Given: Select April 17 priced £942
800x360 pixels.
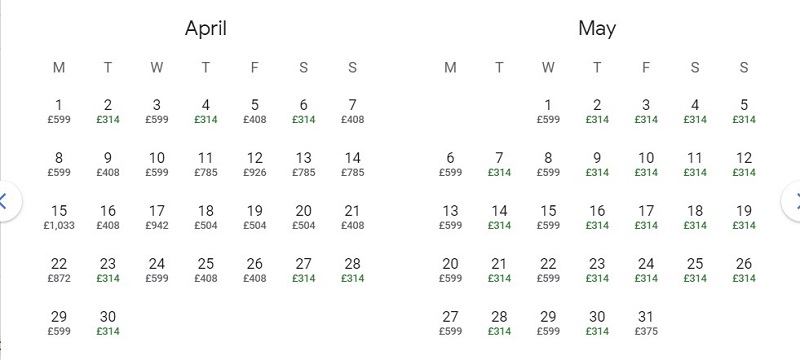Looking at the screenshot, I should click(x=157, y=217).
